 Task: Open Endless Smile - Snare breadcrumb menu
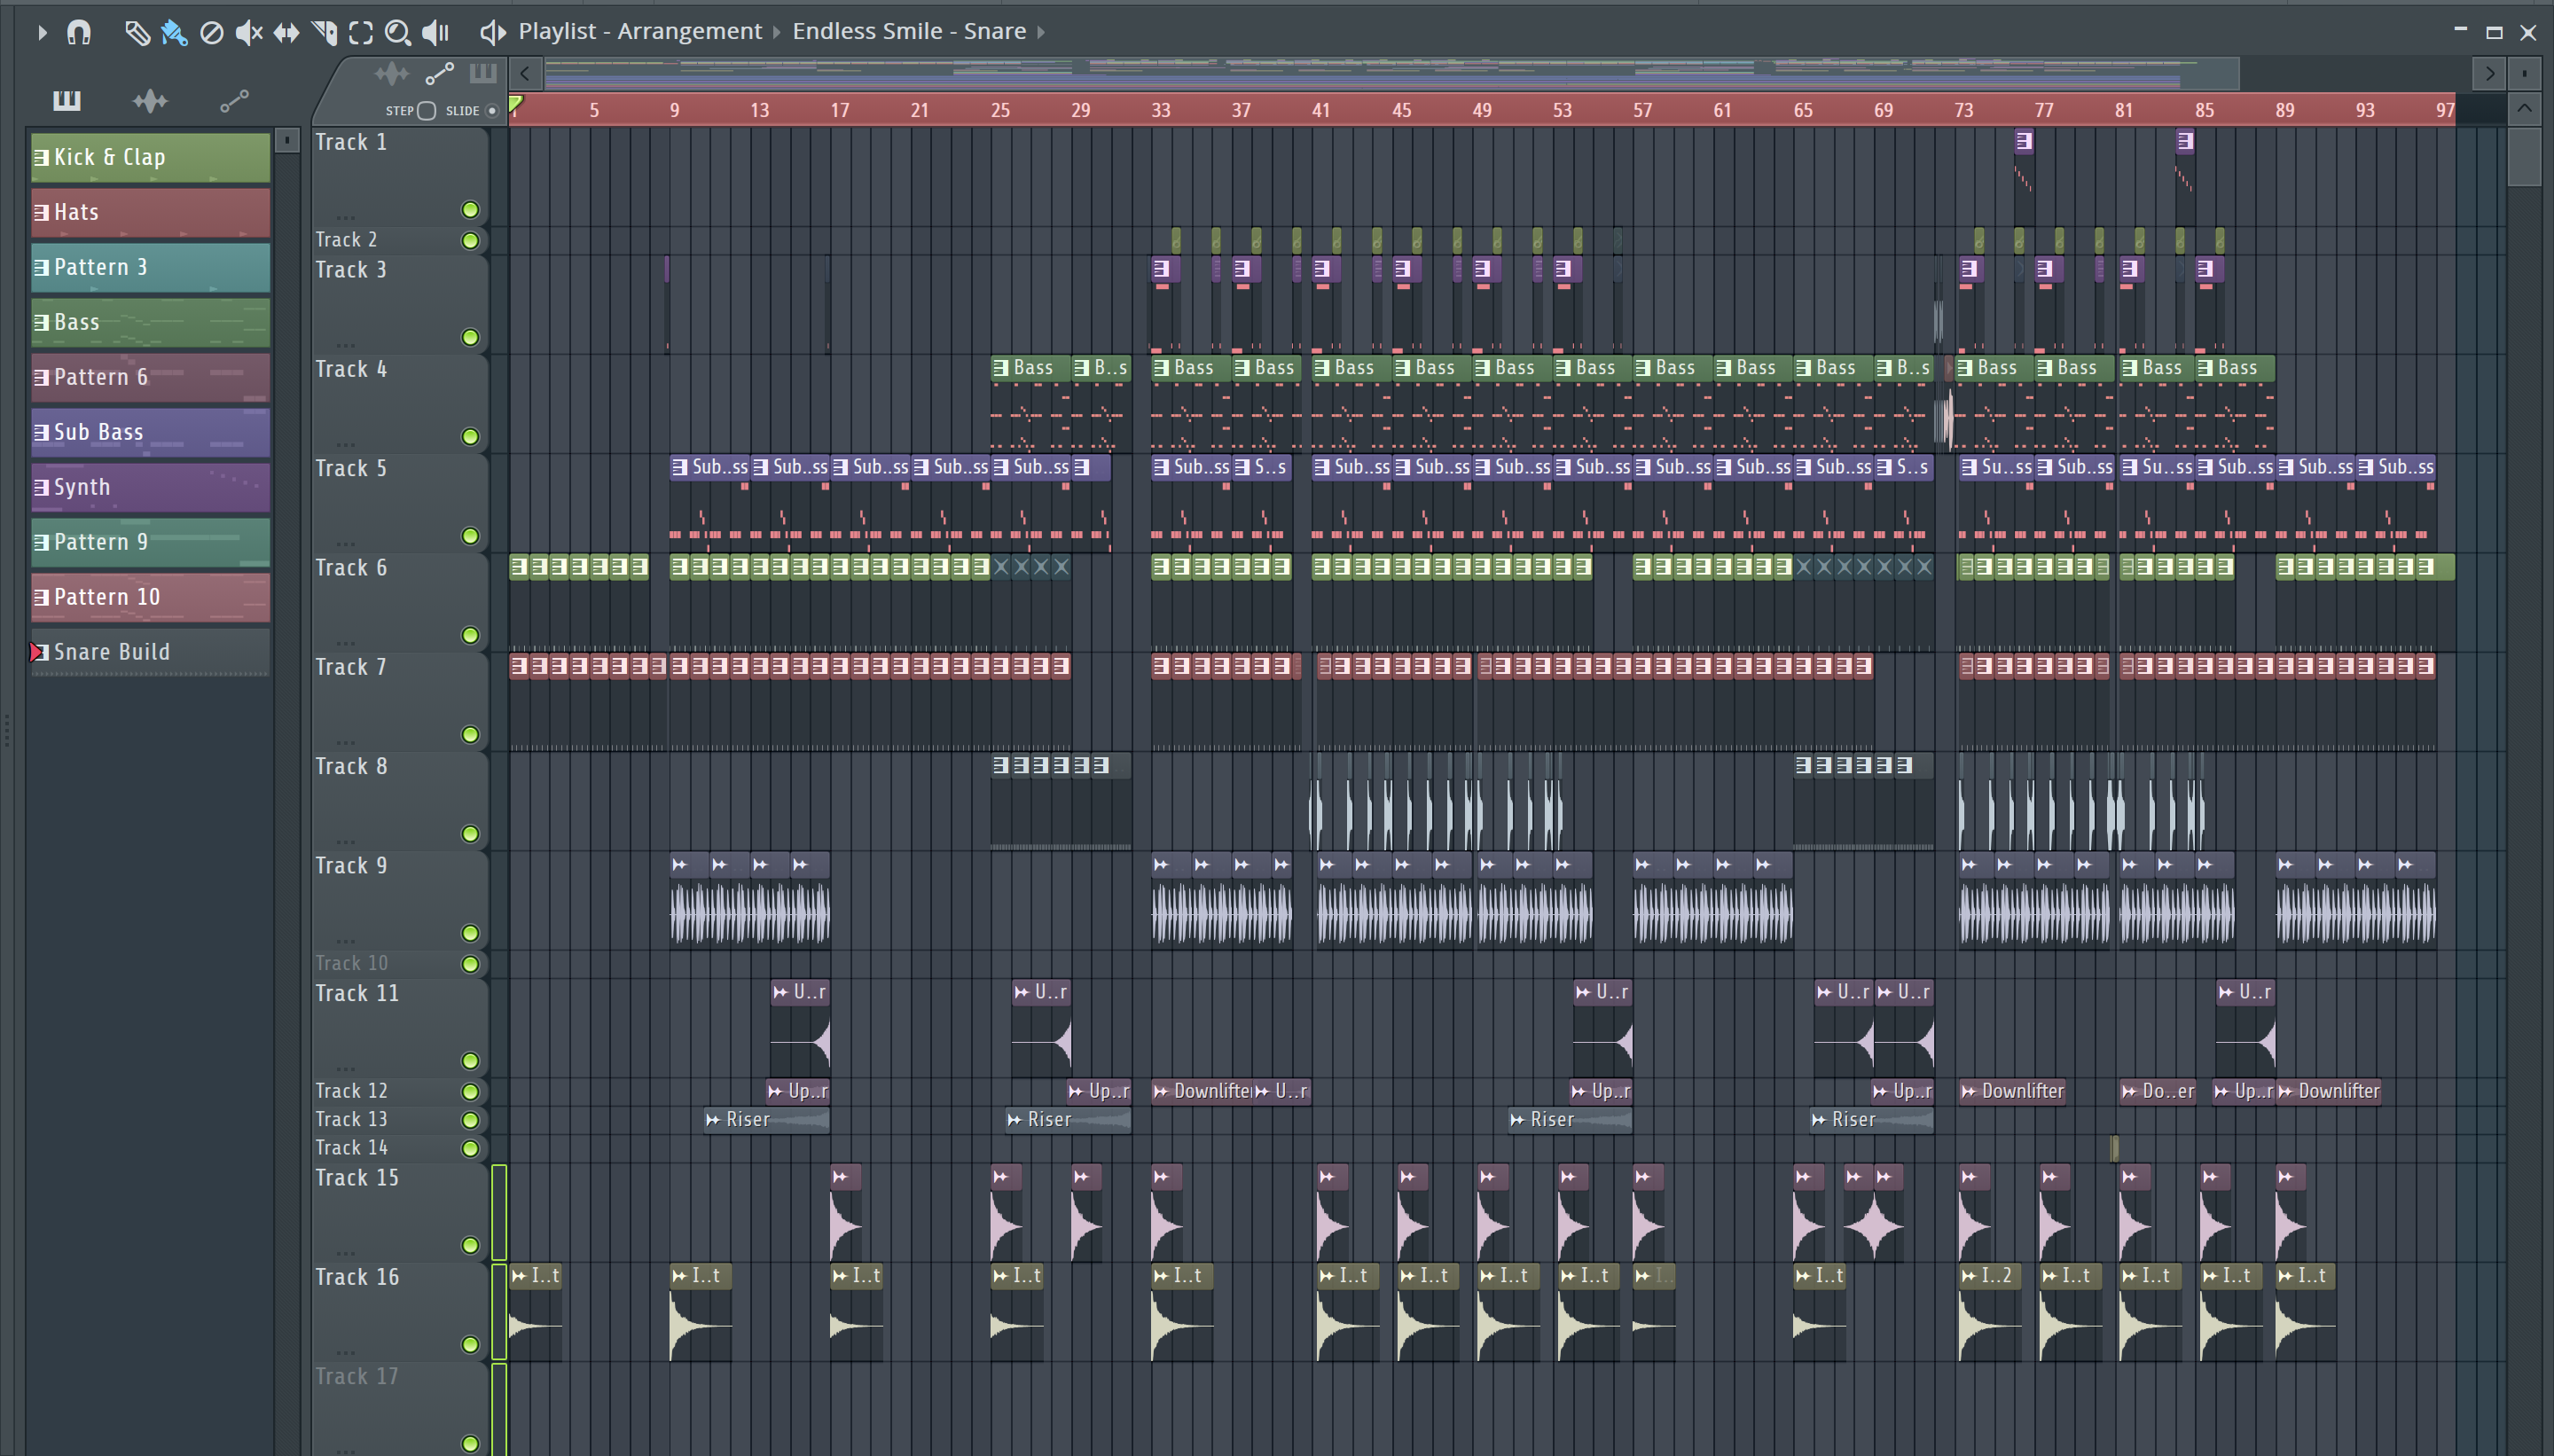click(x=909, y=31)
